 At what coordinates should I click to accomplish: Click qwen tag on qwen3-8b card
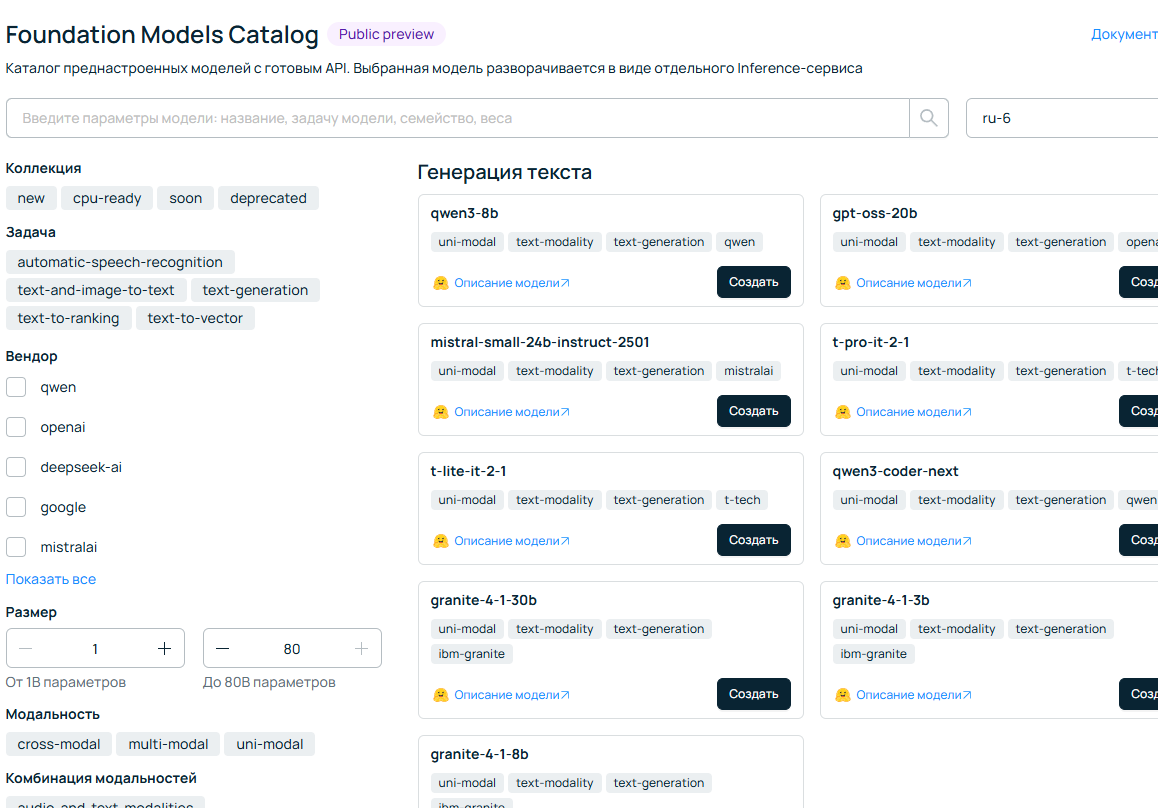[739, 242]
